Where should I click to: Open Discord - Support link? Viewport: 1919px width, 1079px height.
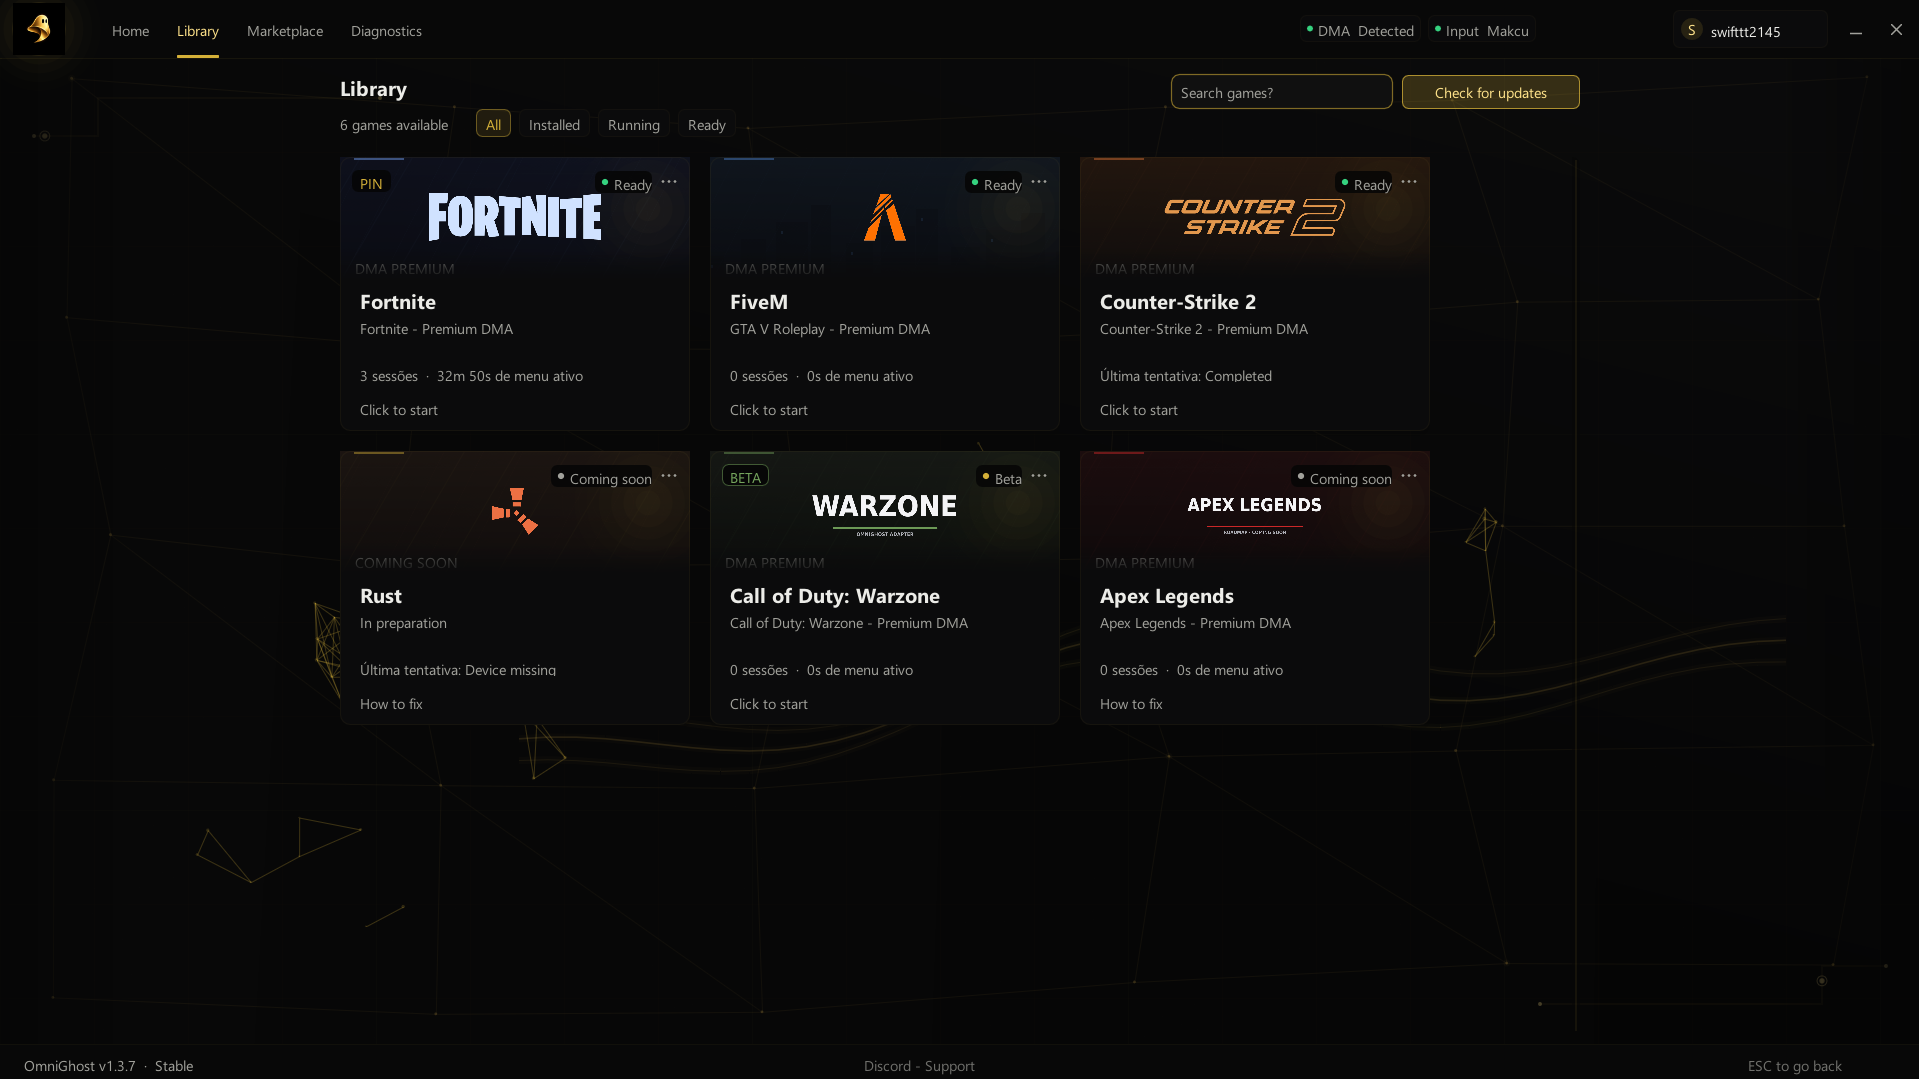tap(919, 1066)
